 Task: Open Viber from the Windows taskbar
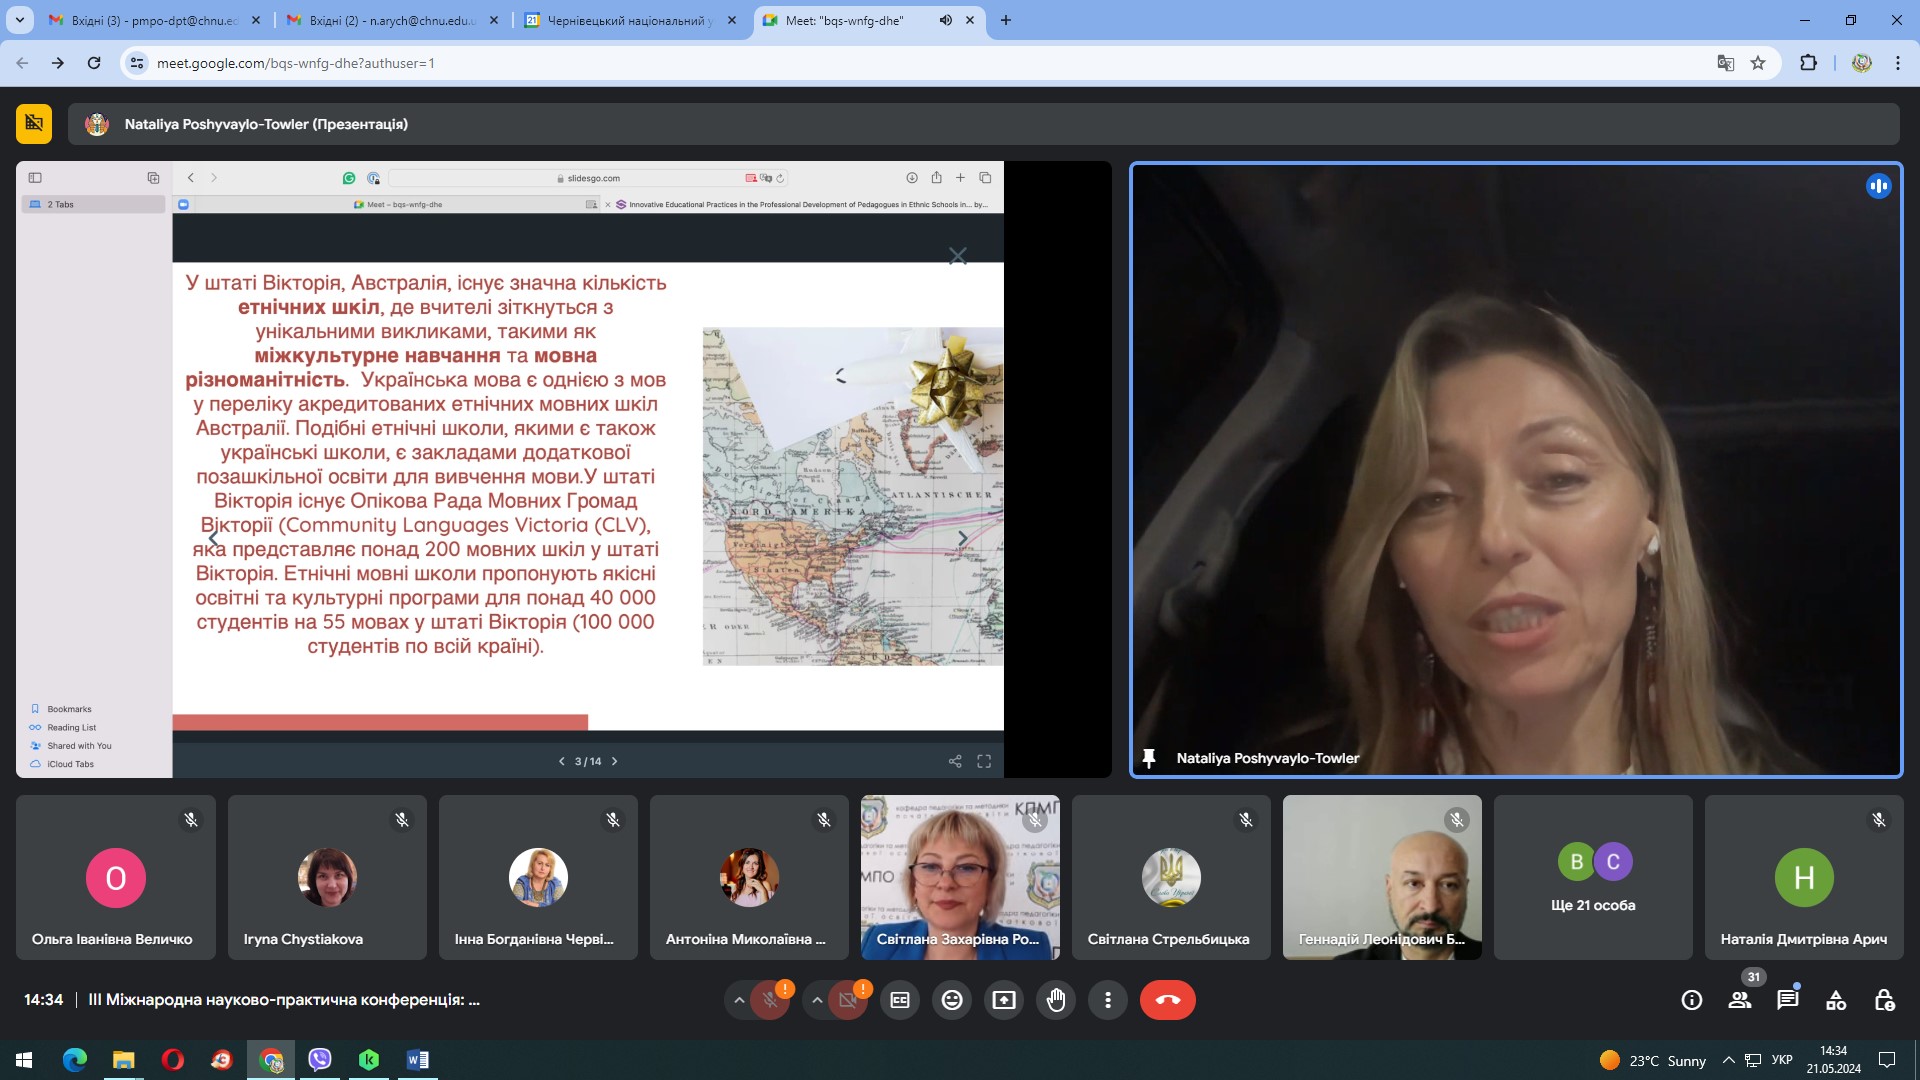click(x=320, y=1060)
